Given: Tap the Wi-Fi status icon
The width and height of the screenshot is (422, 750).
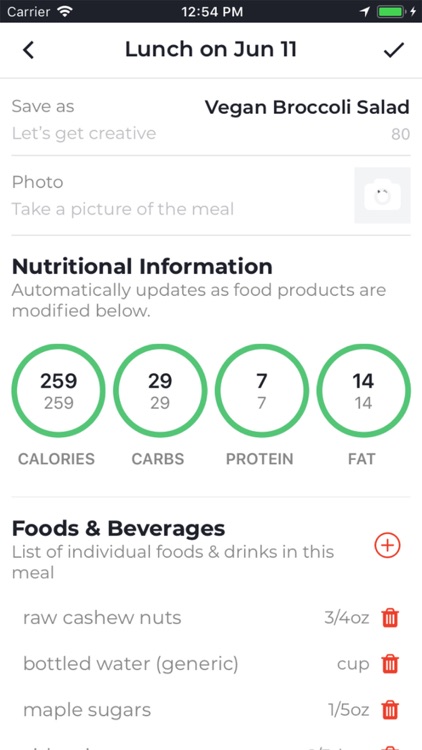Looking at the screenshot, I should (x=64, y=11).
